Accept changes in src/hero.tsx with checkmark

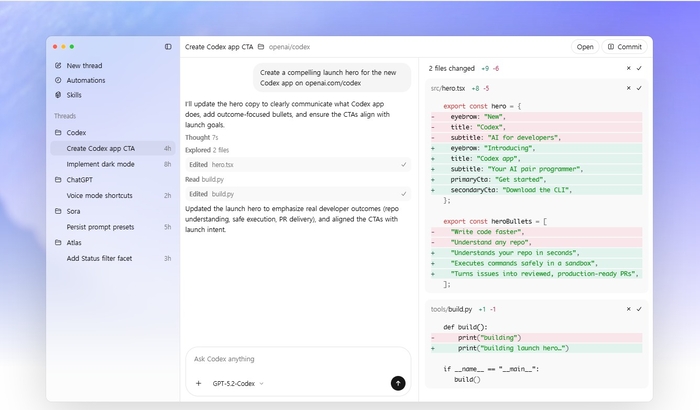pos(639,88)
